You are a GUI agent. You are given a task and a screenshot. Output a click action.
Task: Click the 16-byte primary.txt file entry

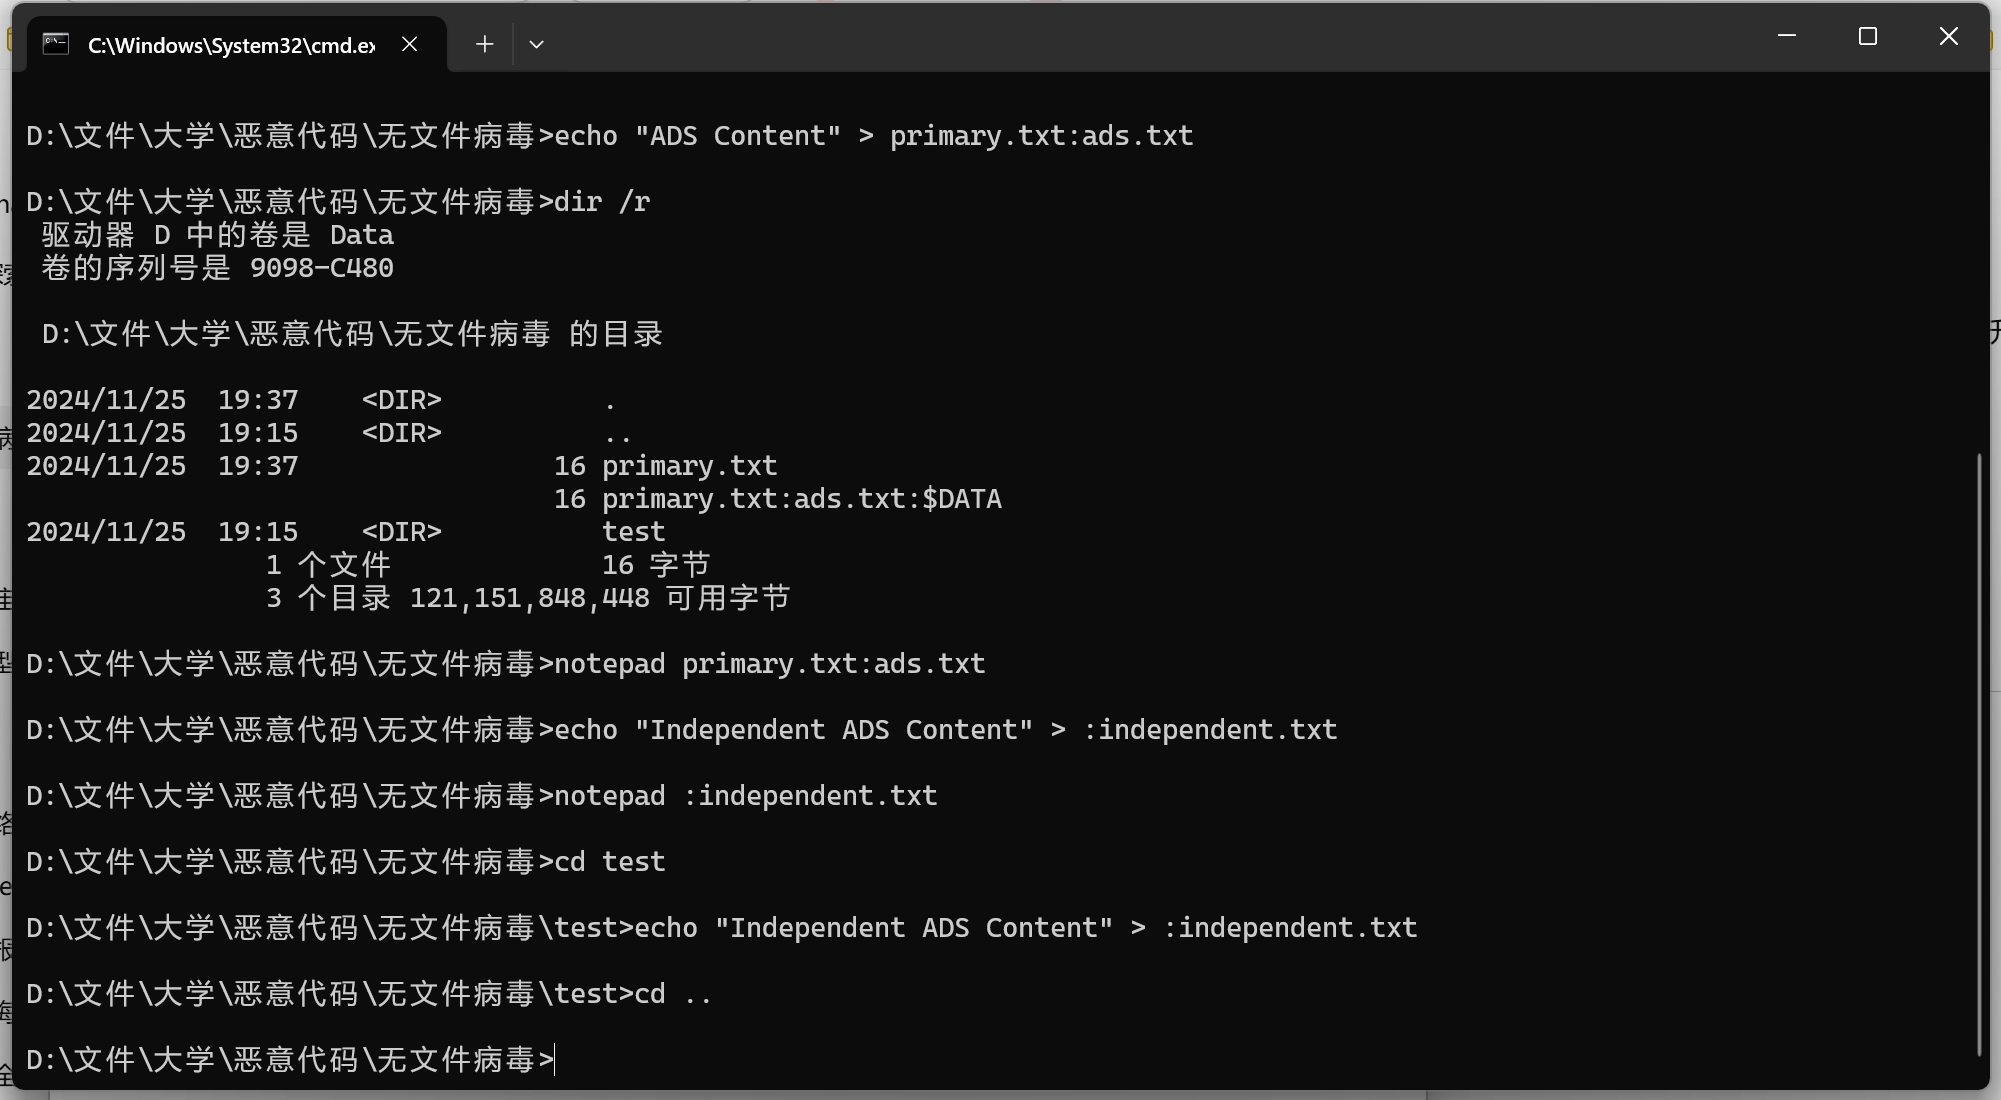(x=689, y=466)
